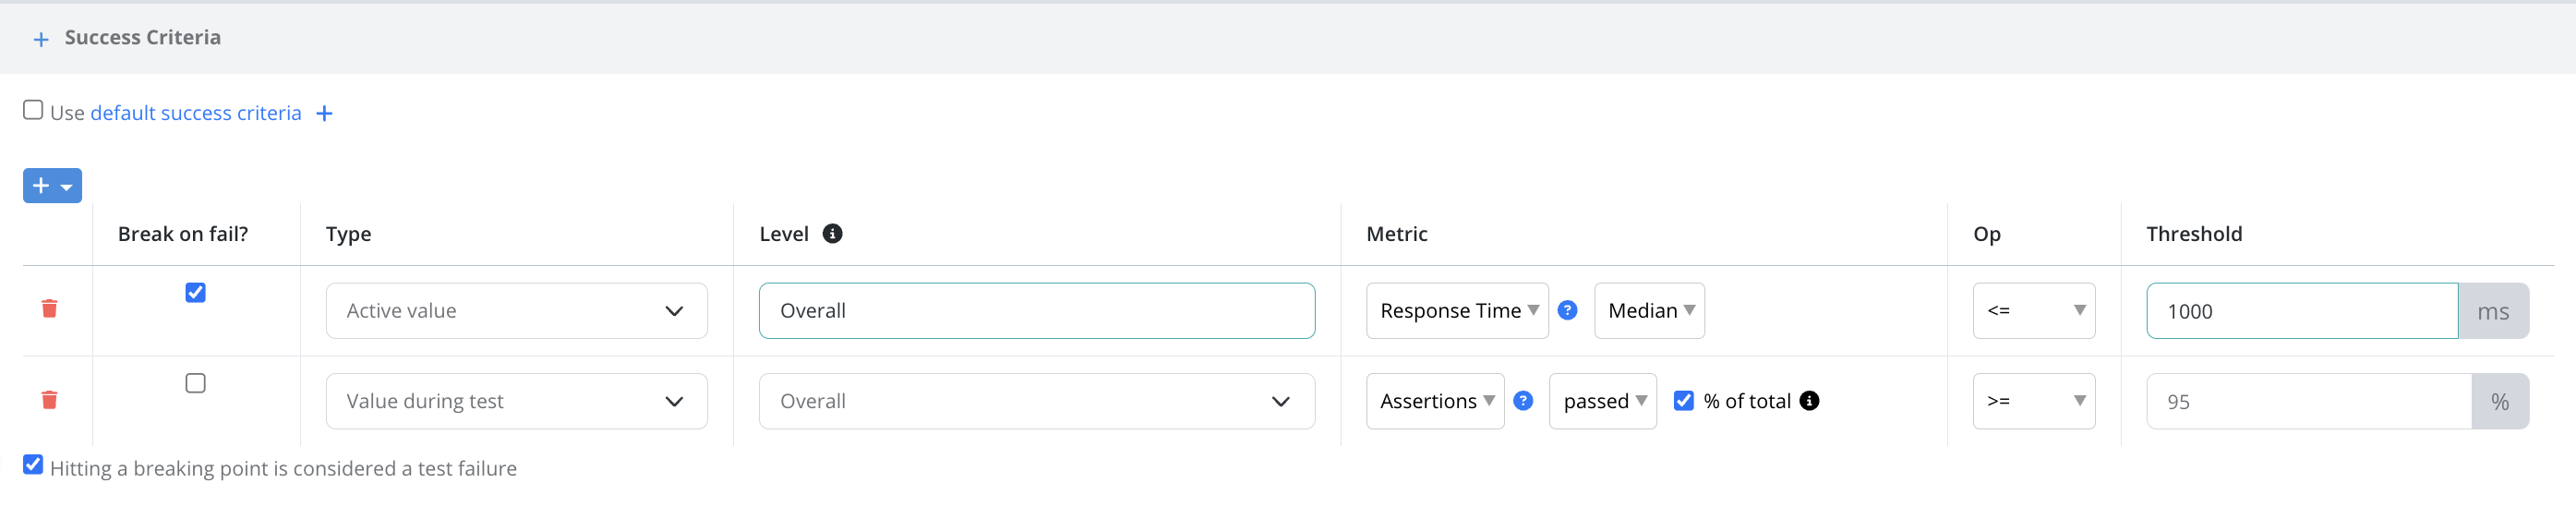Disable breaking point counts as test failure
This screenshot has height=519, width=2576.
(33, 465)
